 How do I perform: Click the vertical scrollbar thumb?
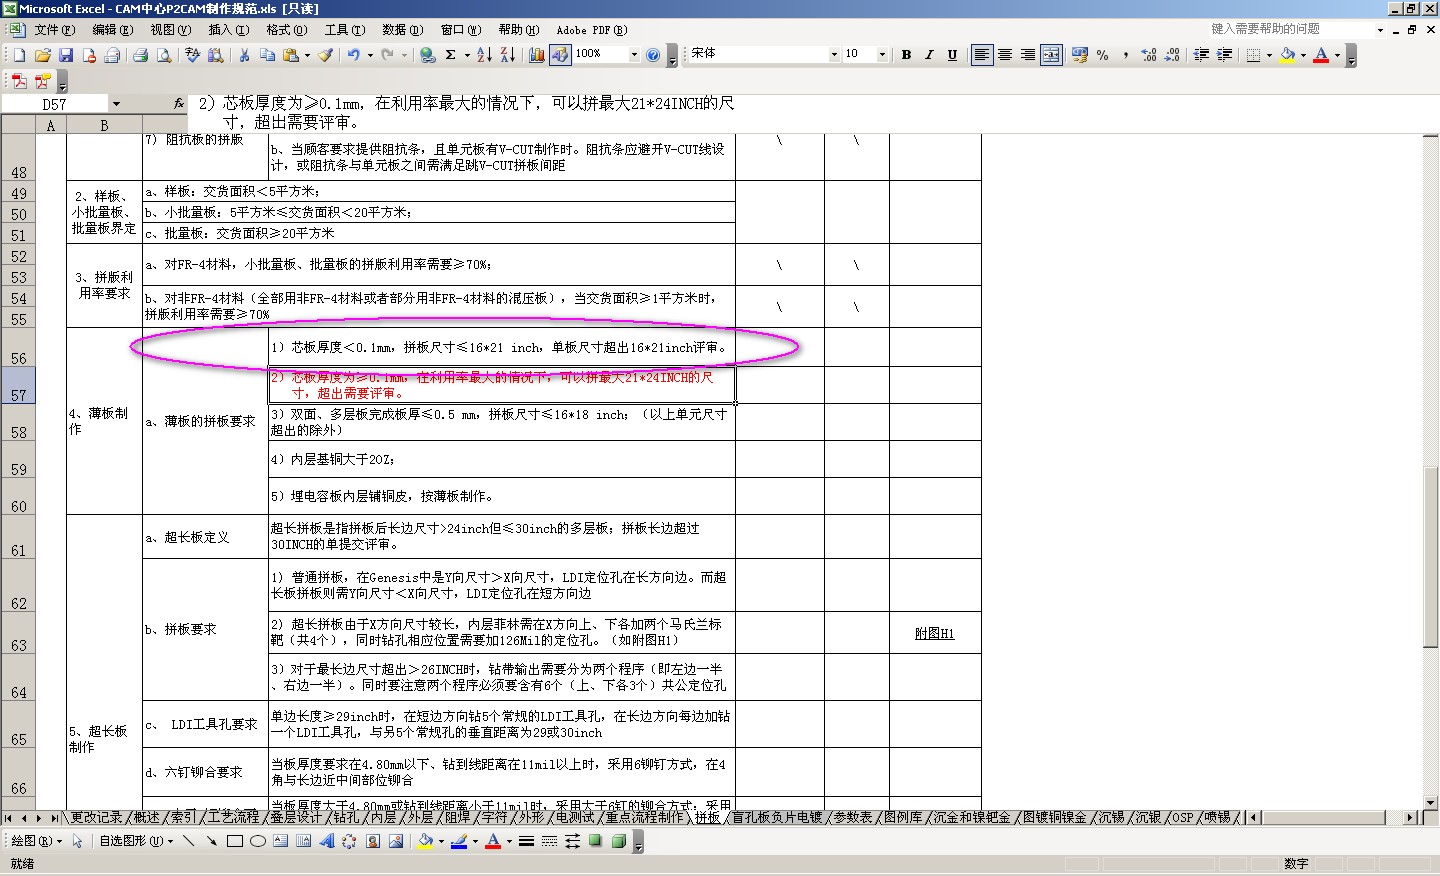click(1431, 555)
